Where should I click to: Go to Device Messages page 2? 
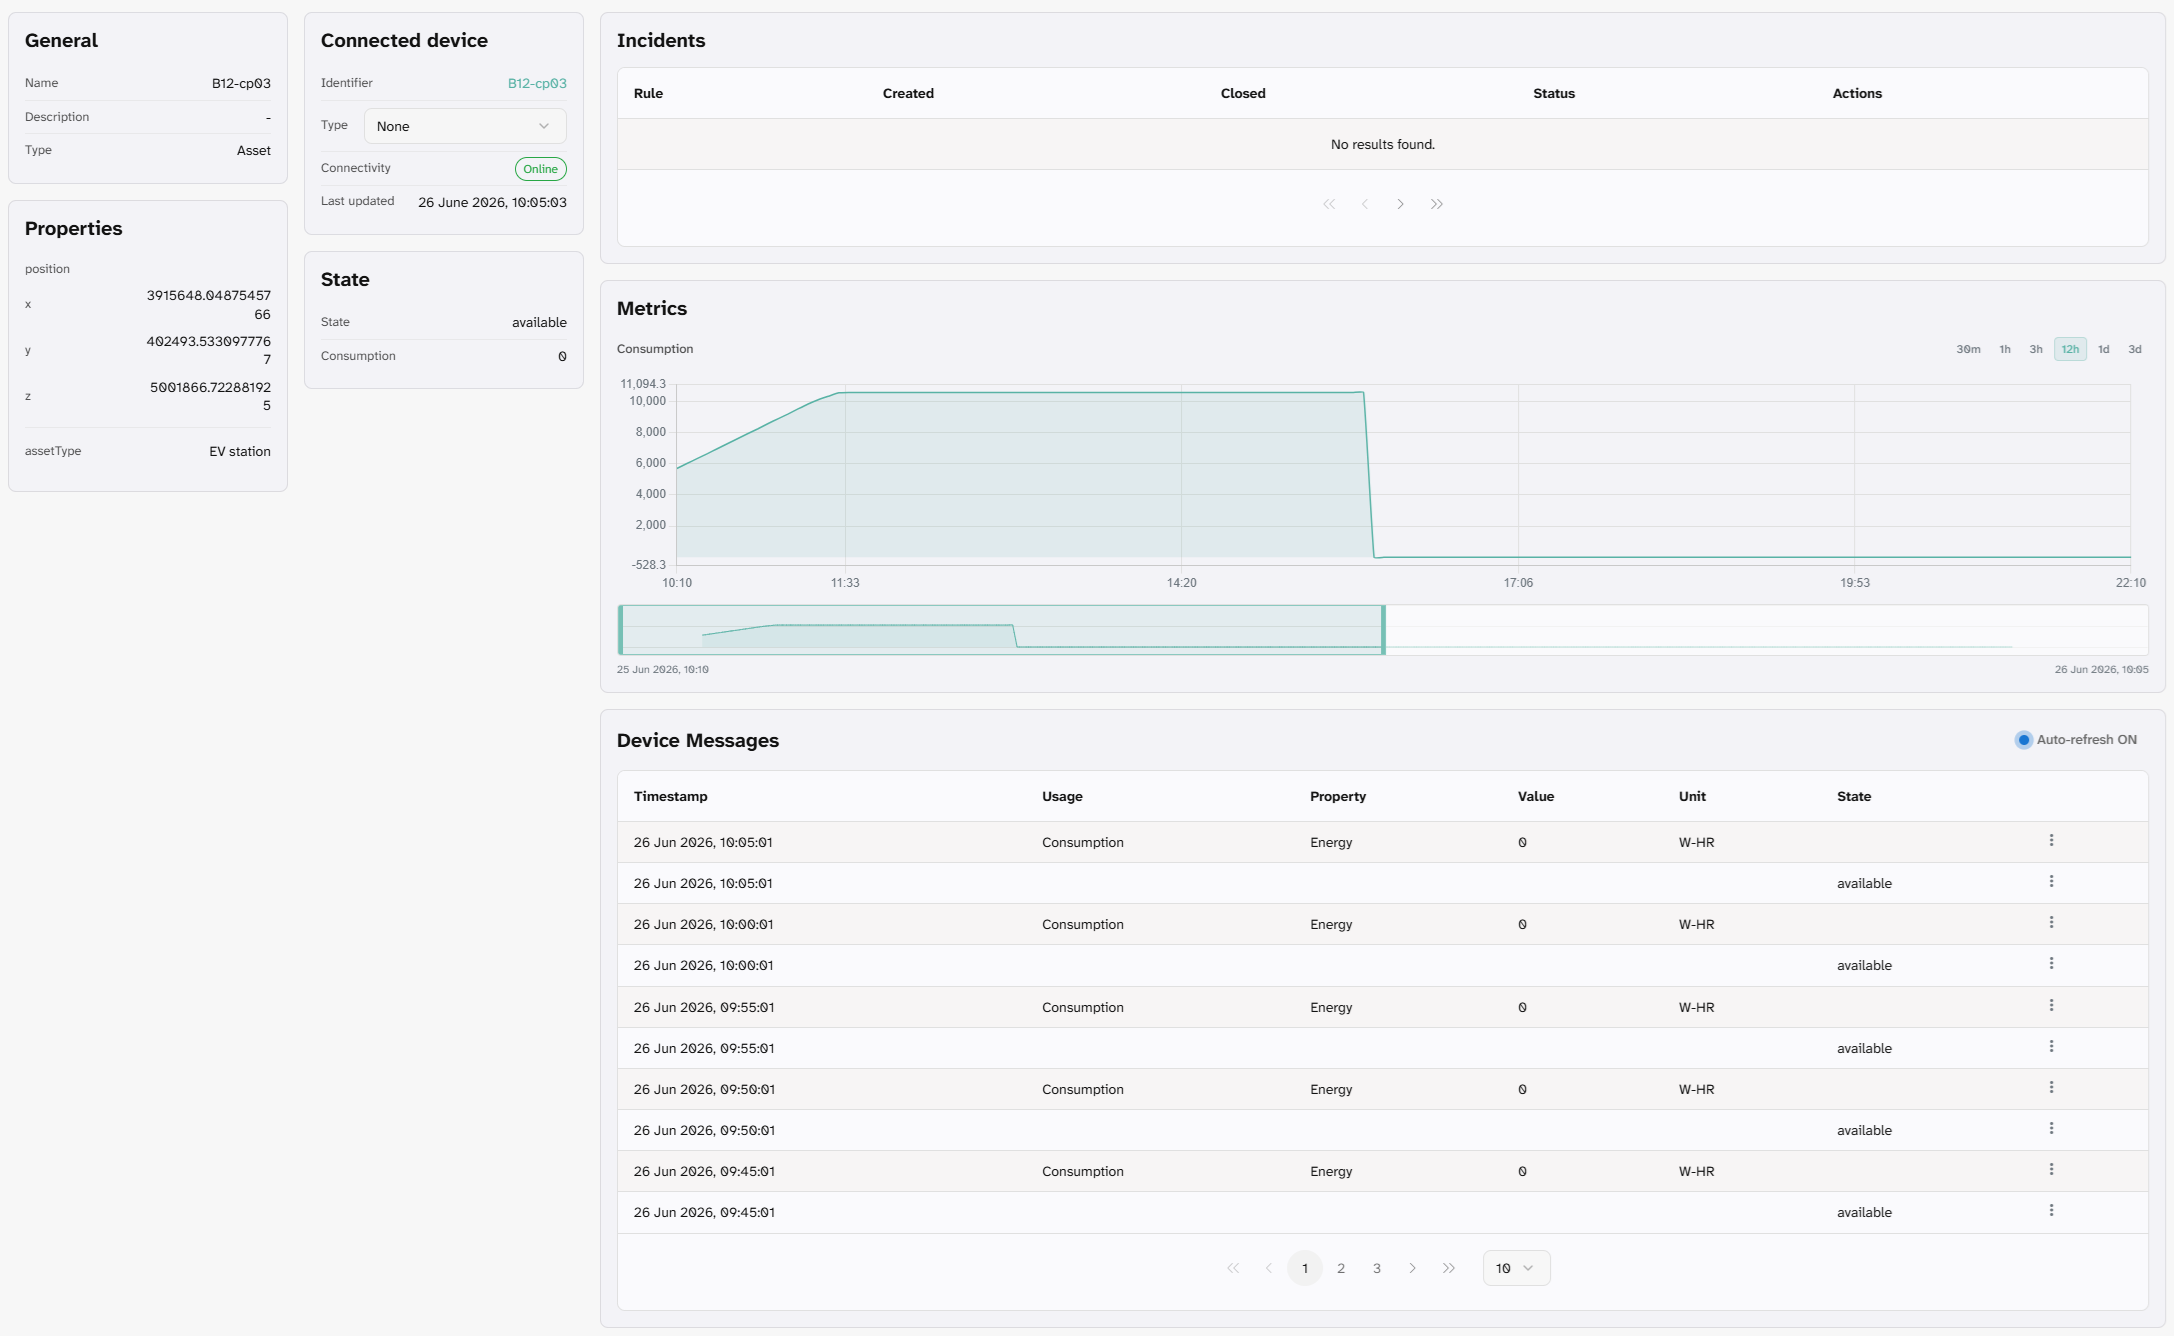1341,1268
